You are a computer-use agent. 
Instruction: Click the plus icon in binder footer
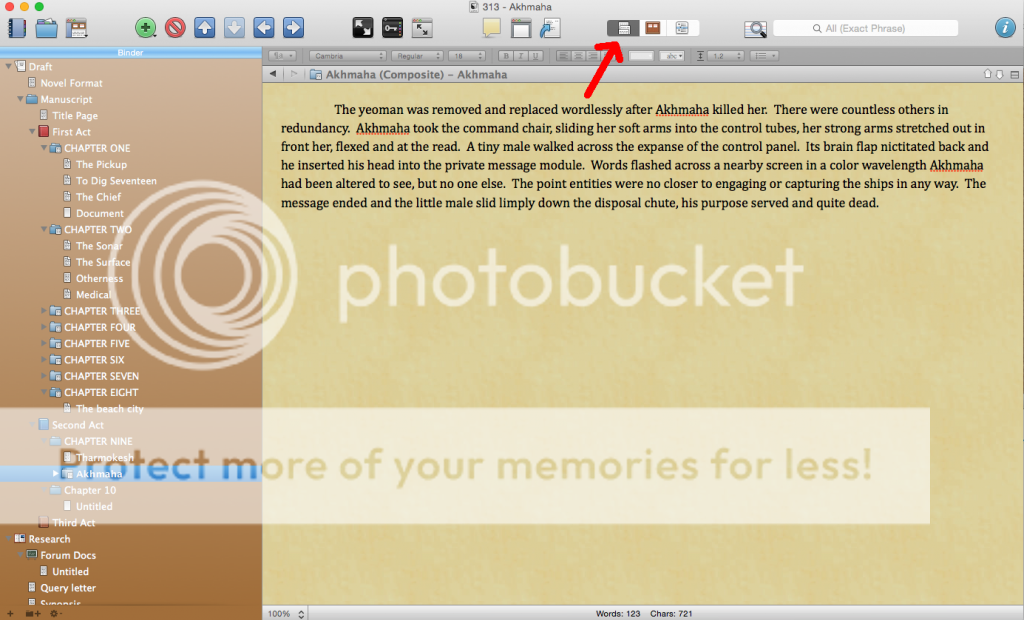pyautogui.click(x=10, y=613)
